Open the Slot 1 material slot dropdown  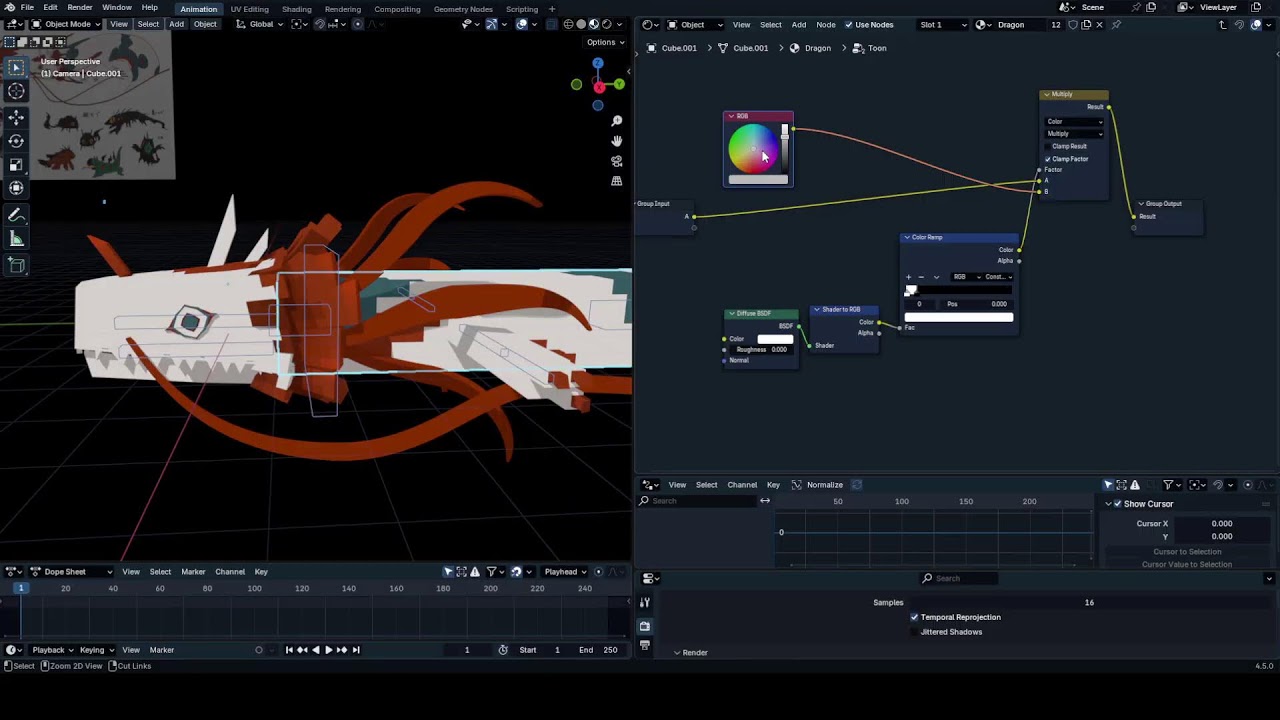[x=943, y=25]
